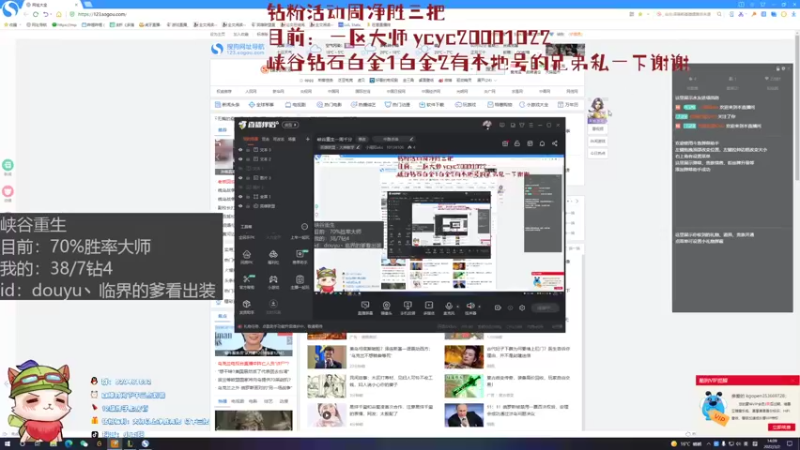Open the Windows Start menu

(x=7, y=444)
